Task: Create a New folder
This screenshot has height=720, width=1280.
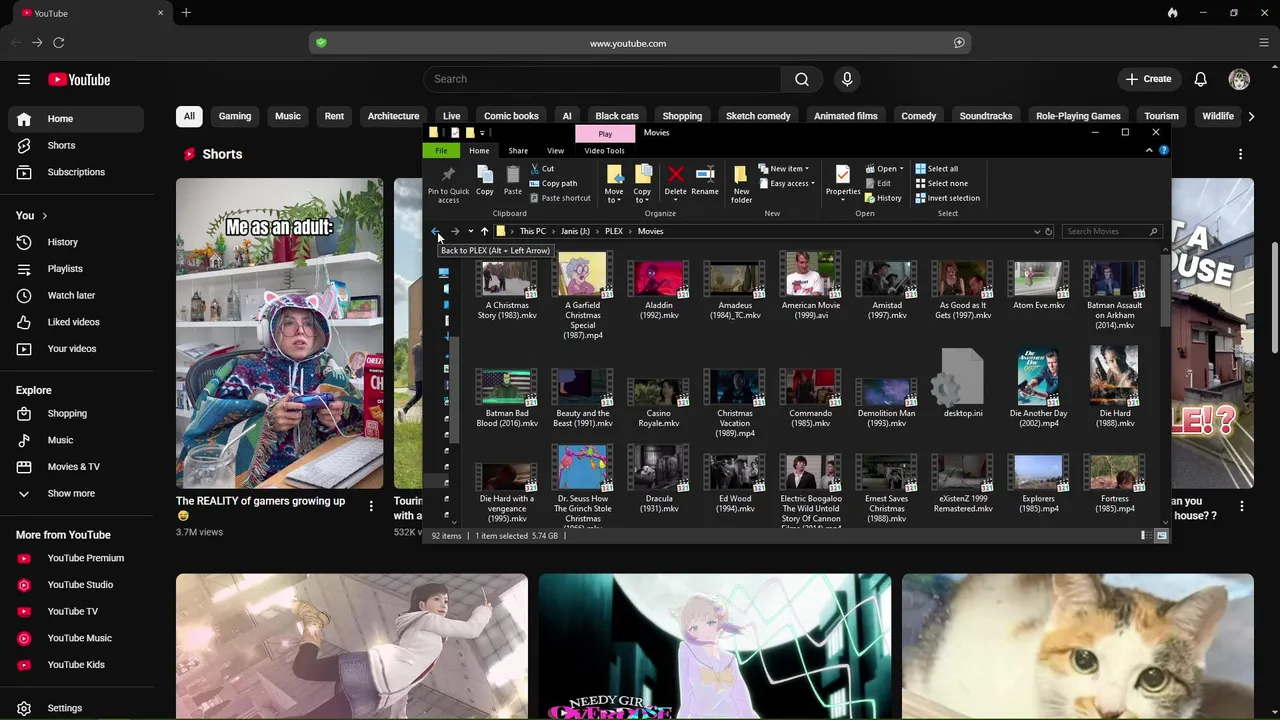Action: [x=741, y=184]
